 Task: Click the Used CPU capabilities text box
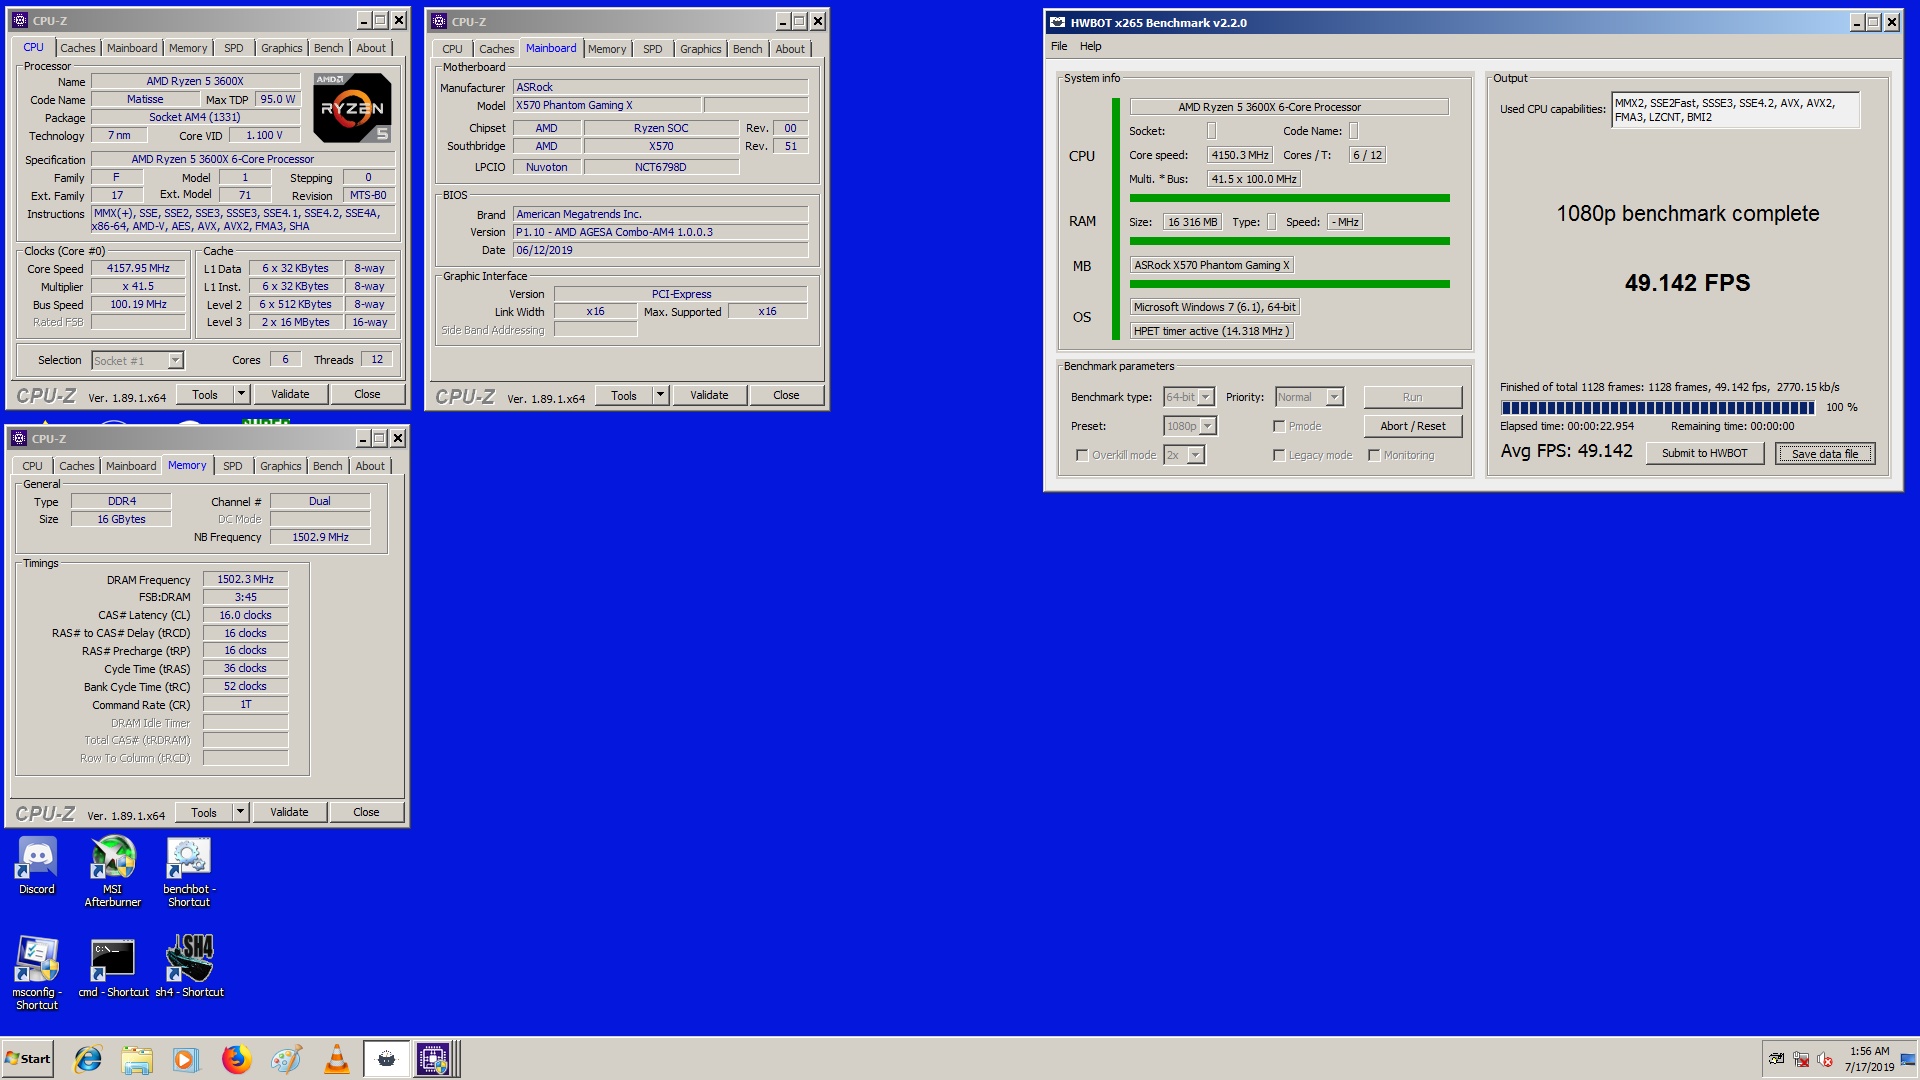1735,110
